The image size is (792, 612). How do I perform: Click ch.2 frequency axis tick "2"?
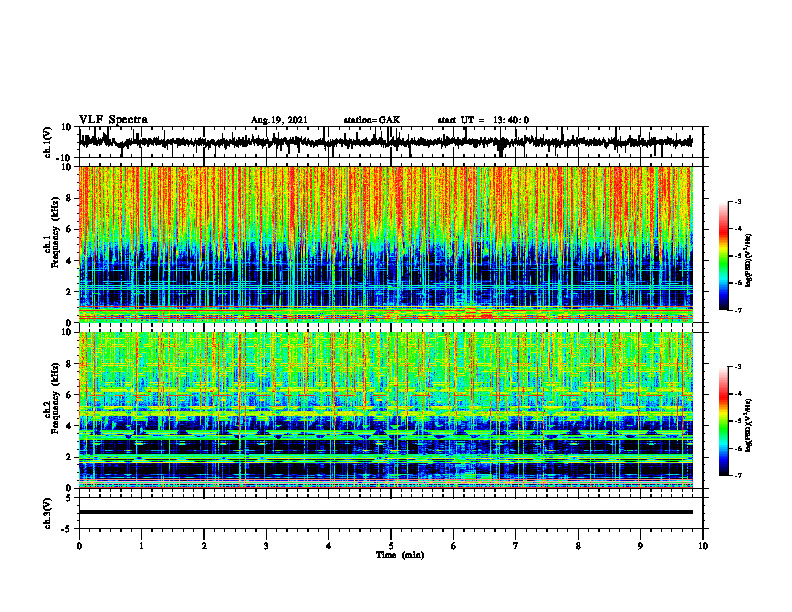(69, 457)
